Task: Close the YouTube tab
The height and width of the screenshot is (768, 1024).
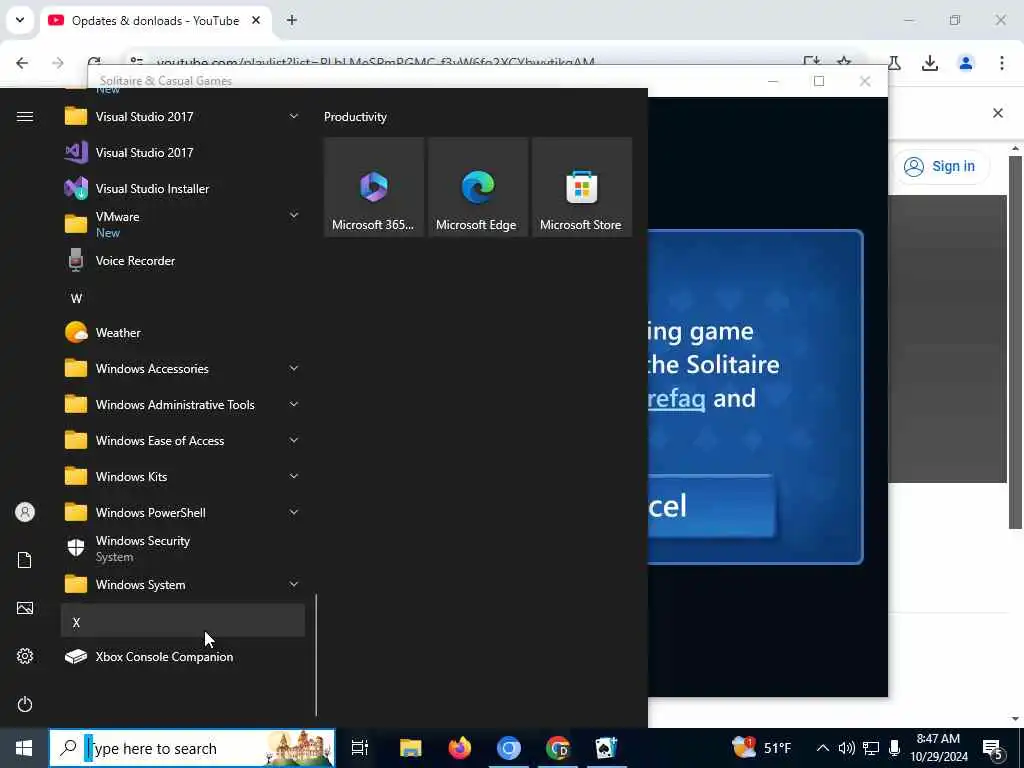Action: tap(256, 20)
